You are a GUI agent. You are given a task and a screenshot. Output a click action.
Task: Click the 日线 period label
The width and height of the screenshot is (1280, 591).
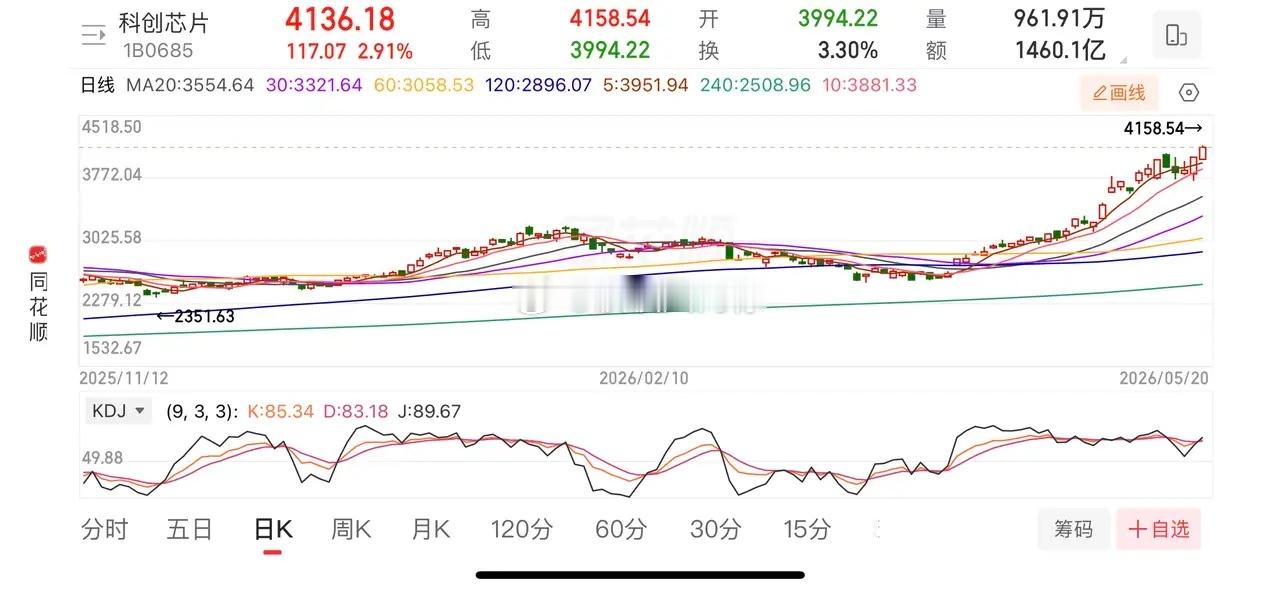point(98,85)
